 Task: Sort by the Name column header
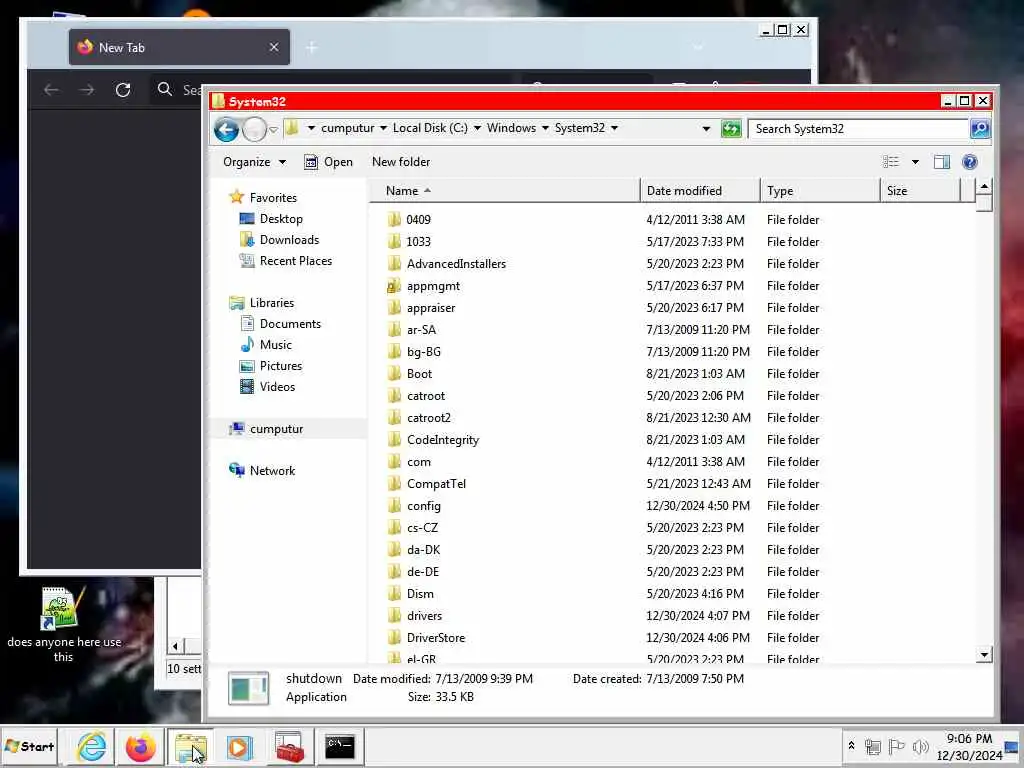click(x=505, y=191)
